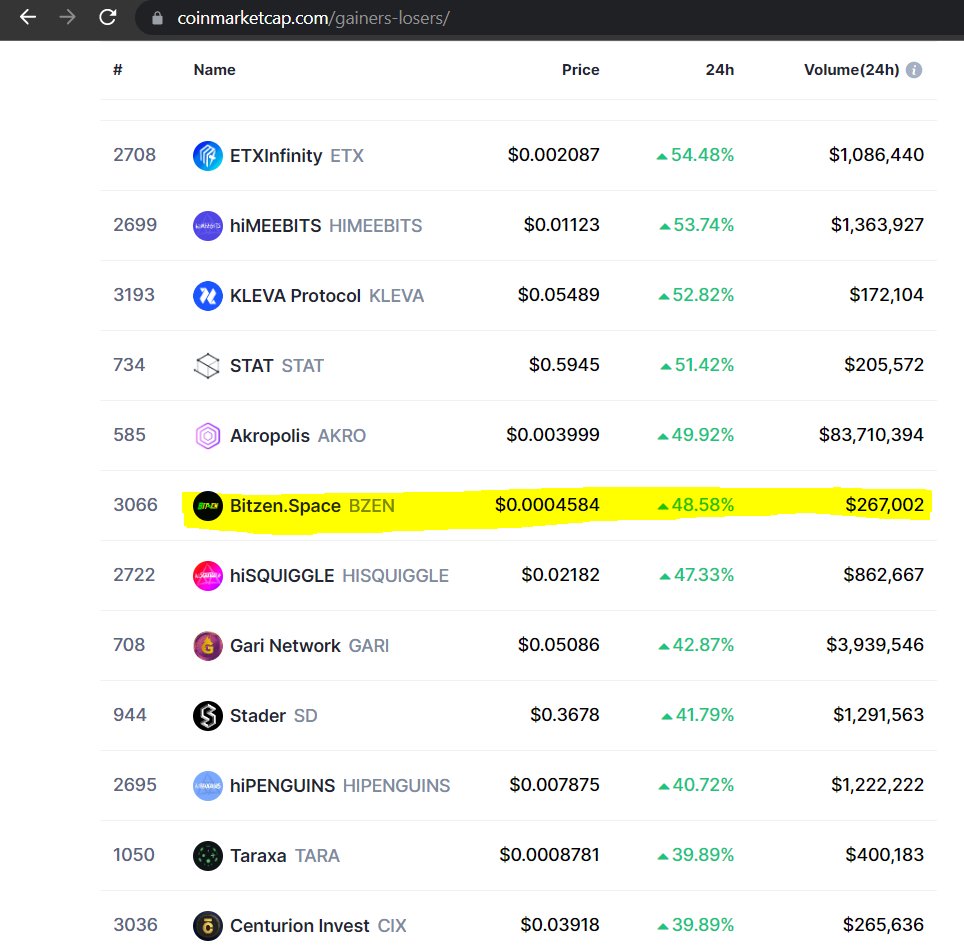
Task: Click the rank number 944
Action: pyautogui.click(x=130, y=715)
